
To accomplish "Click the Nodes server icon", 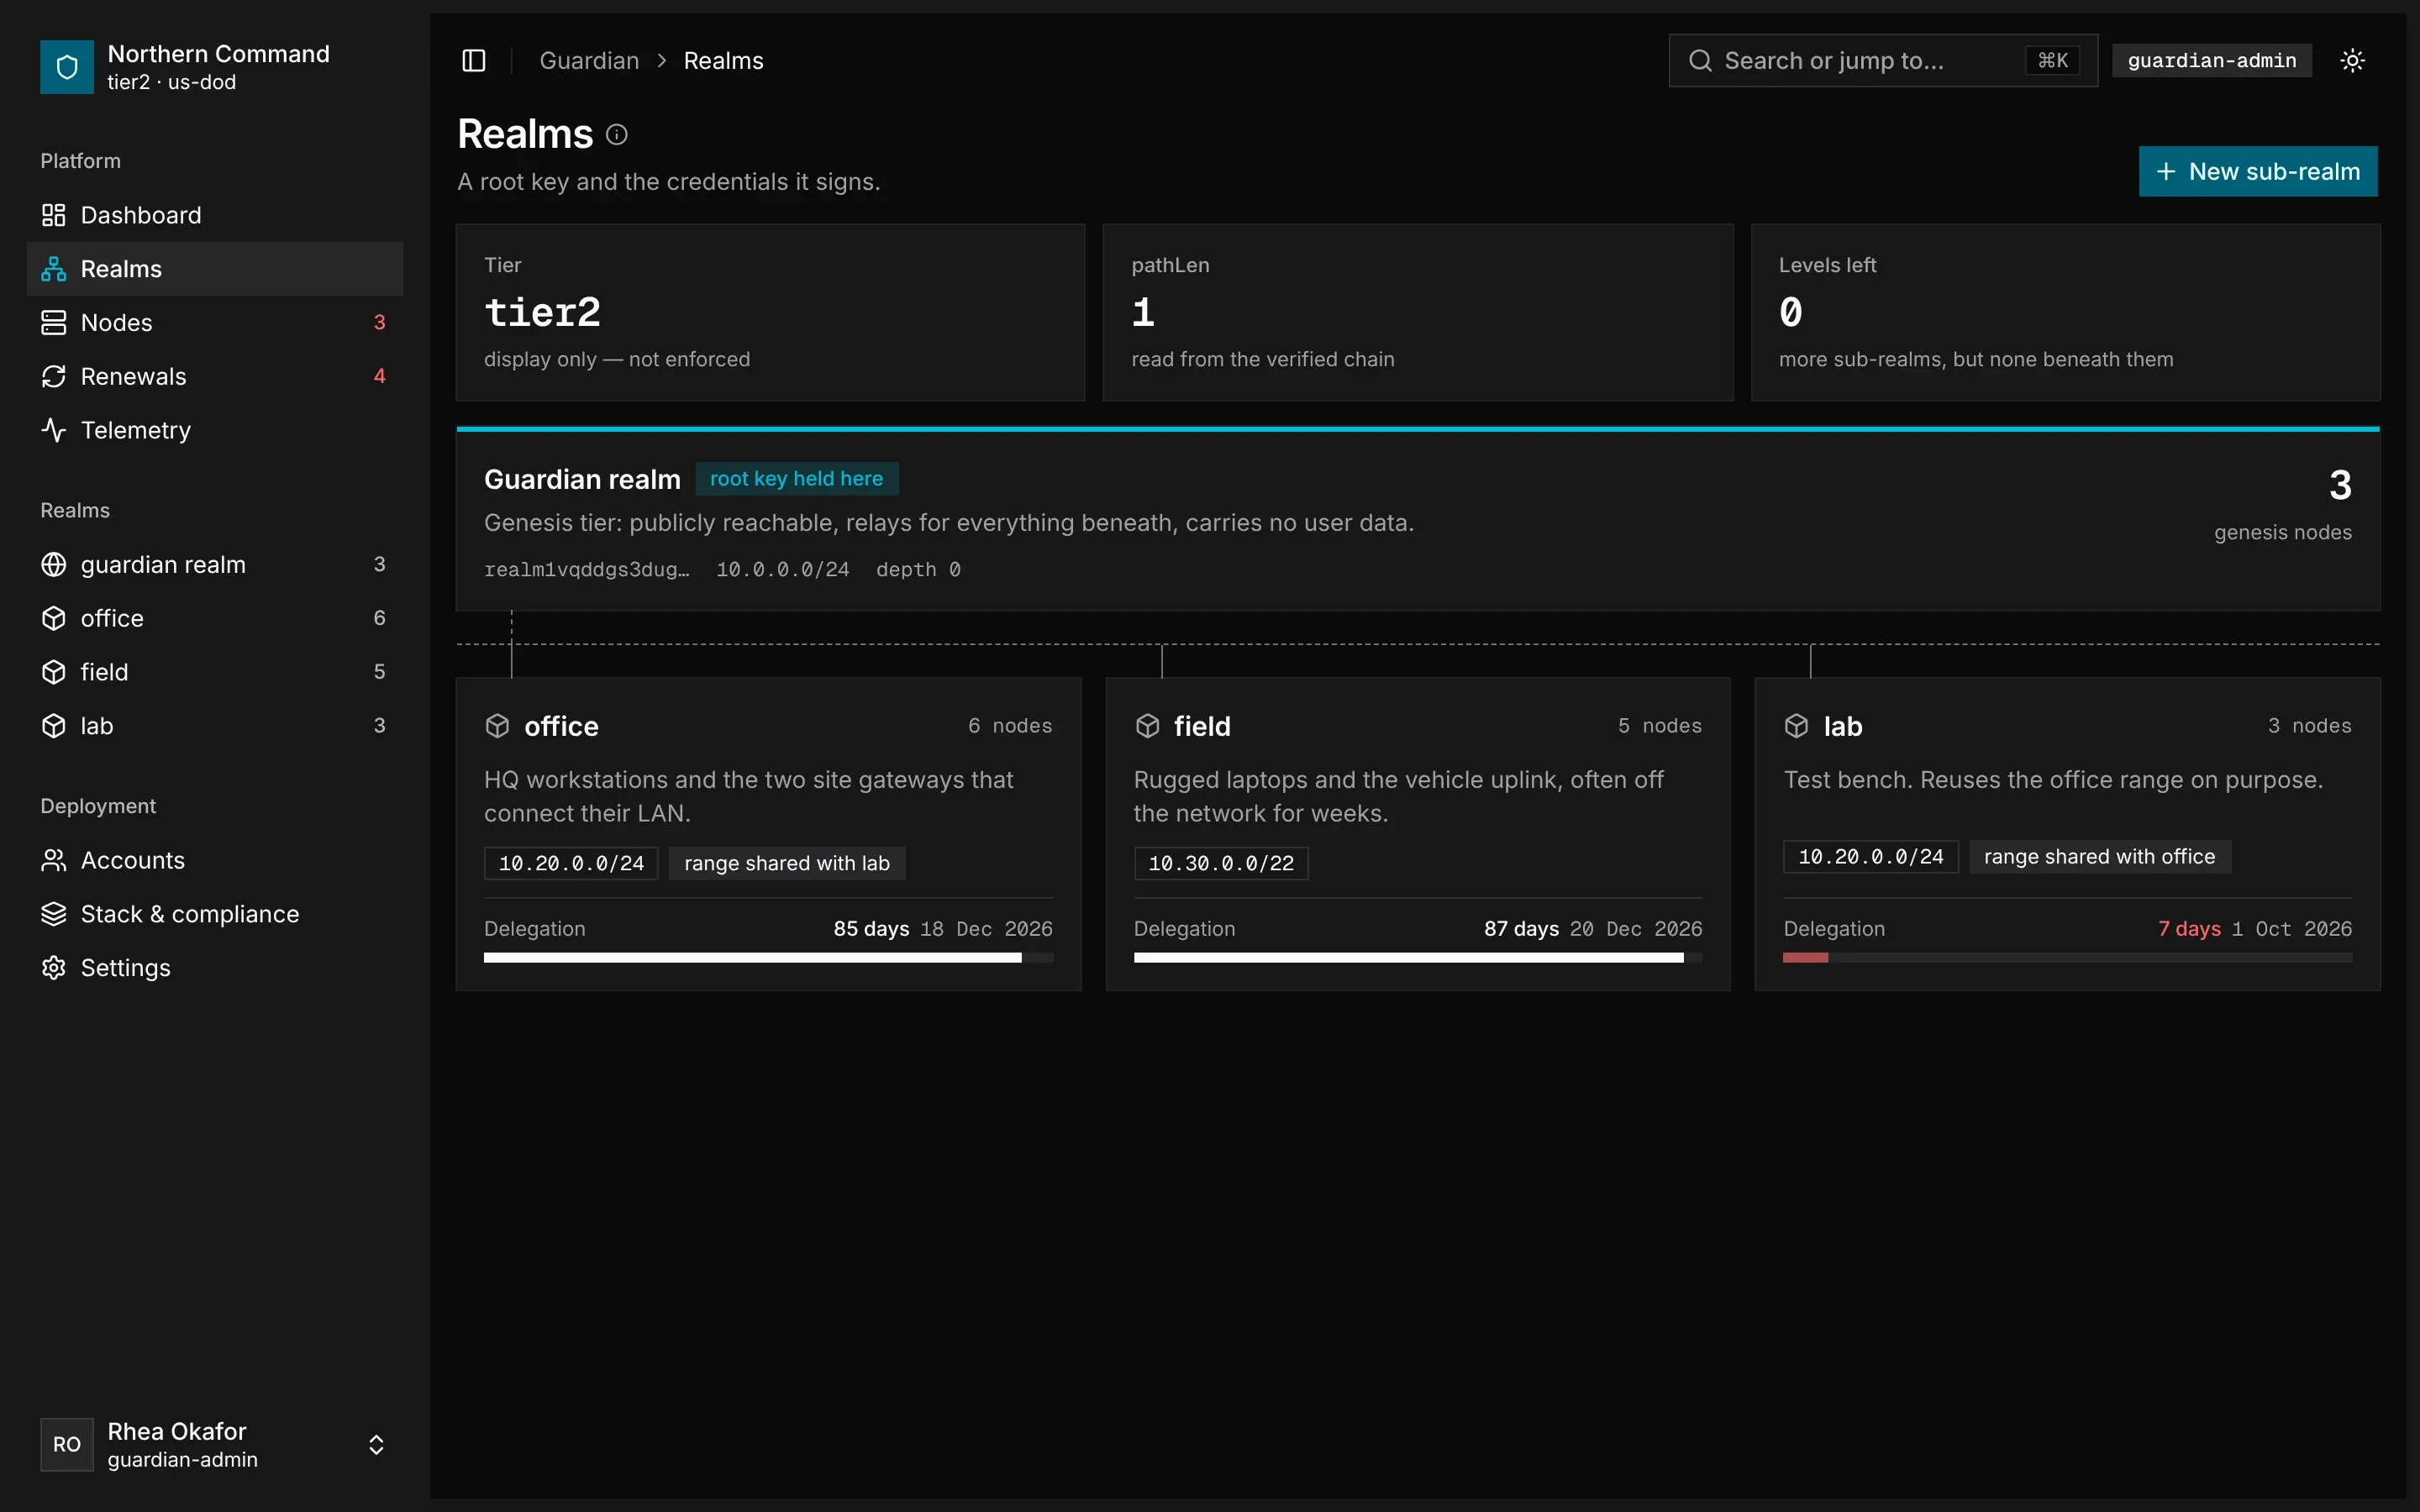I will click(54, 323).
